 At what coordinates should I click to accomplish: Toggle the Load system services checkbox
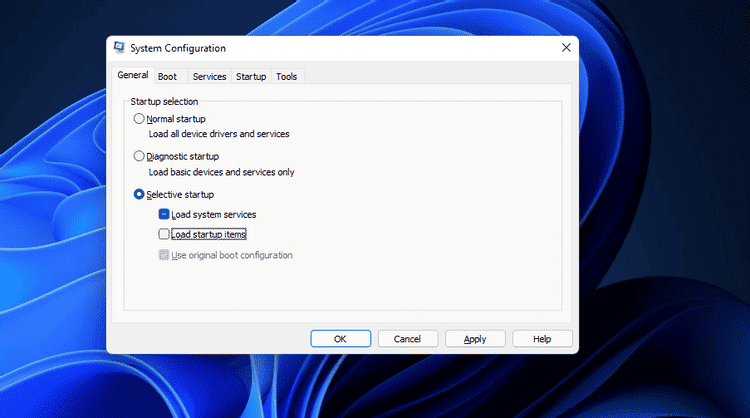(x=164, y=214)
